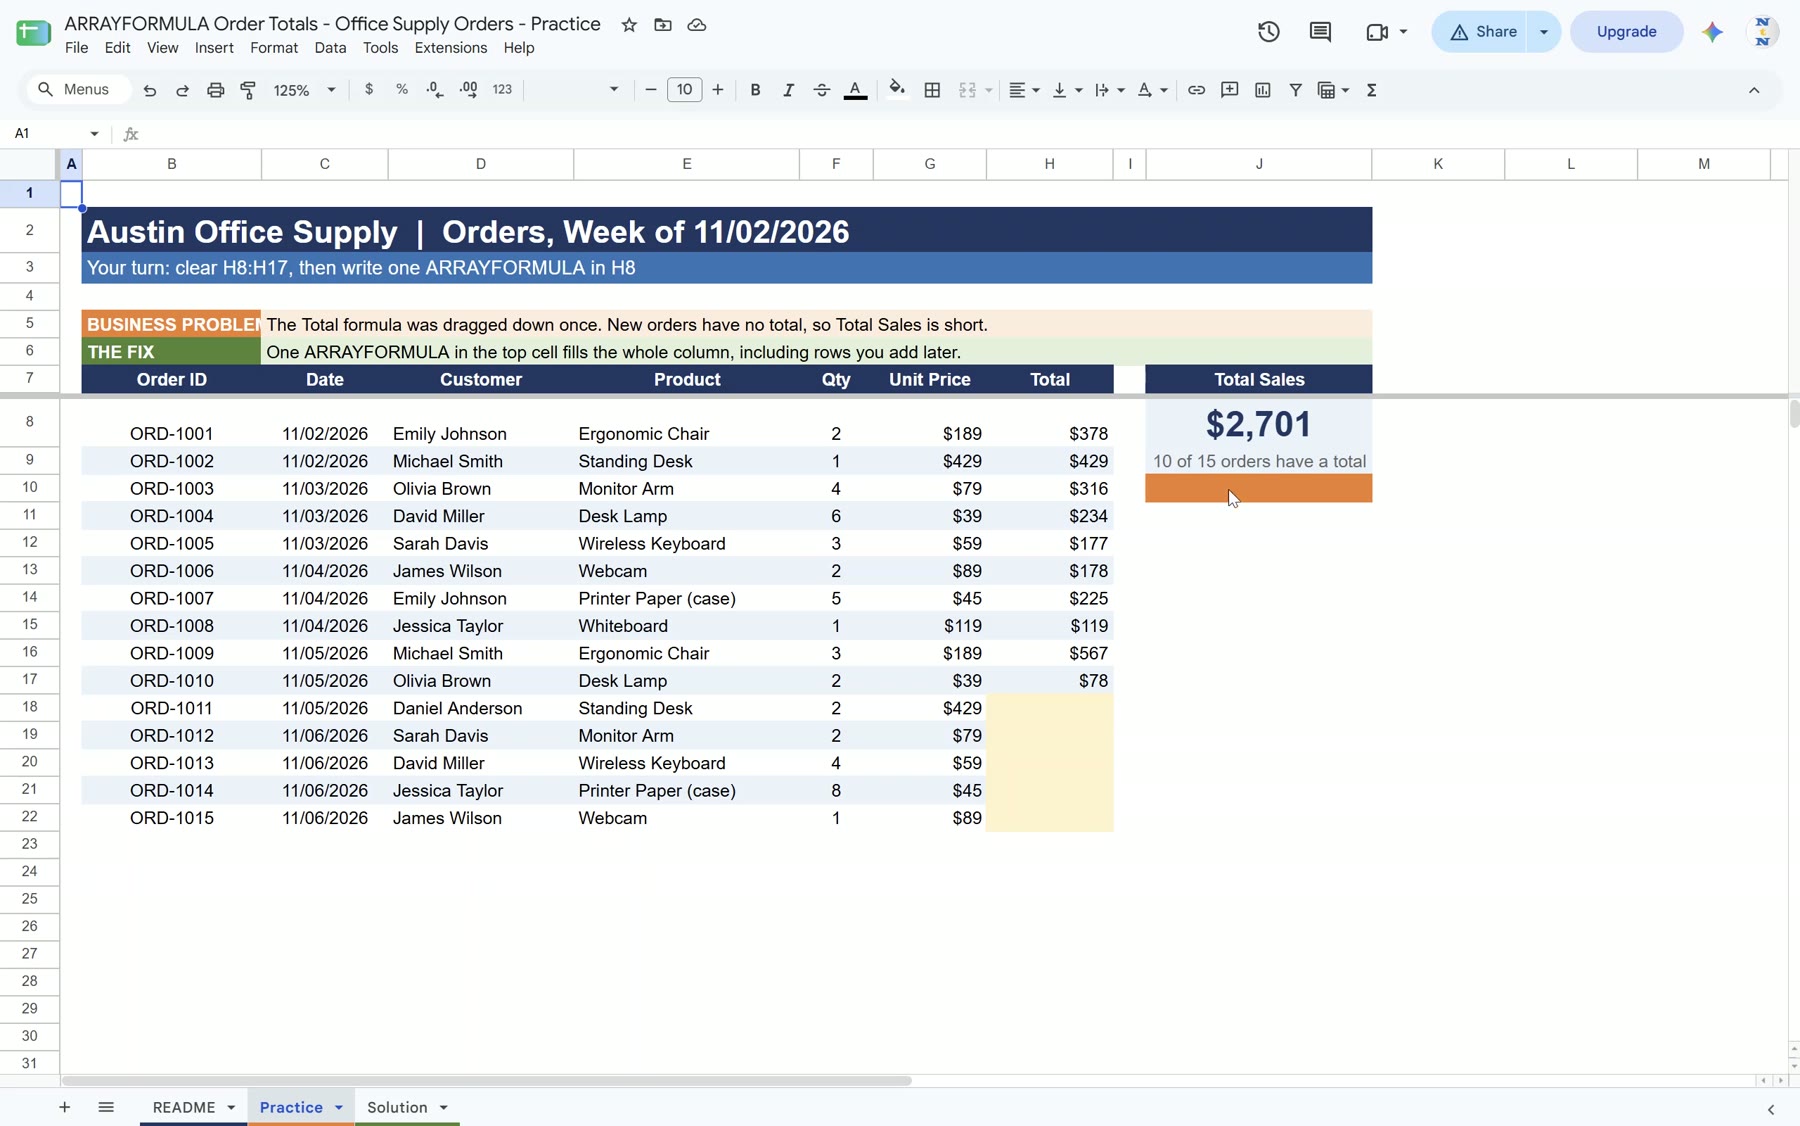1800x1126 pixels.
Task: Open the Data menu
Action: [330, 48]
